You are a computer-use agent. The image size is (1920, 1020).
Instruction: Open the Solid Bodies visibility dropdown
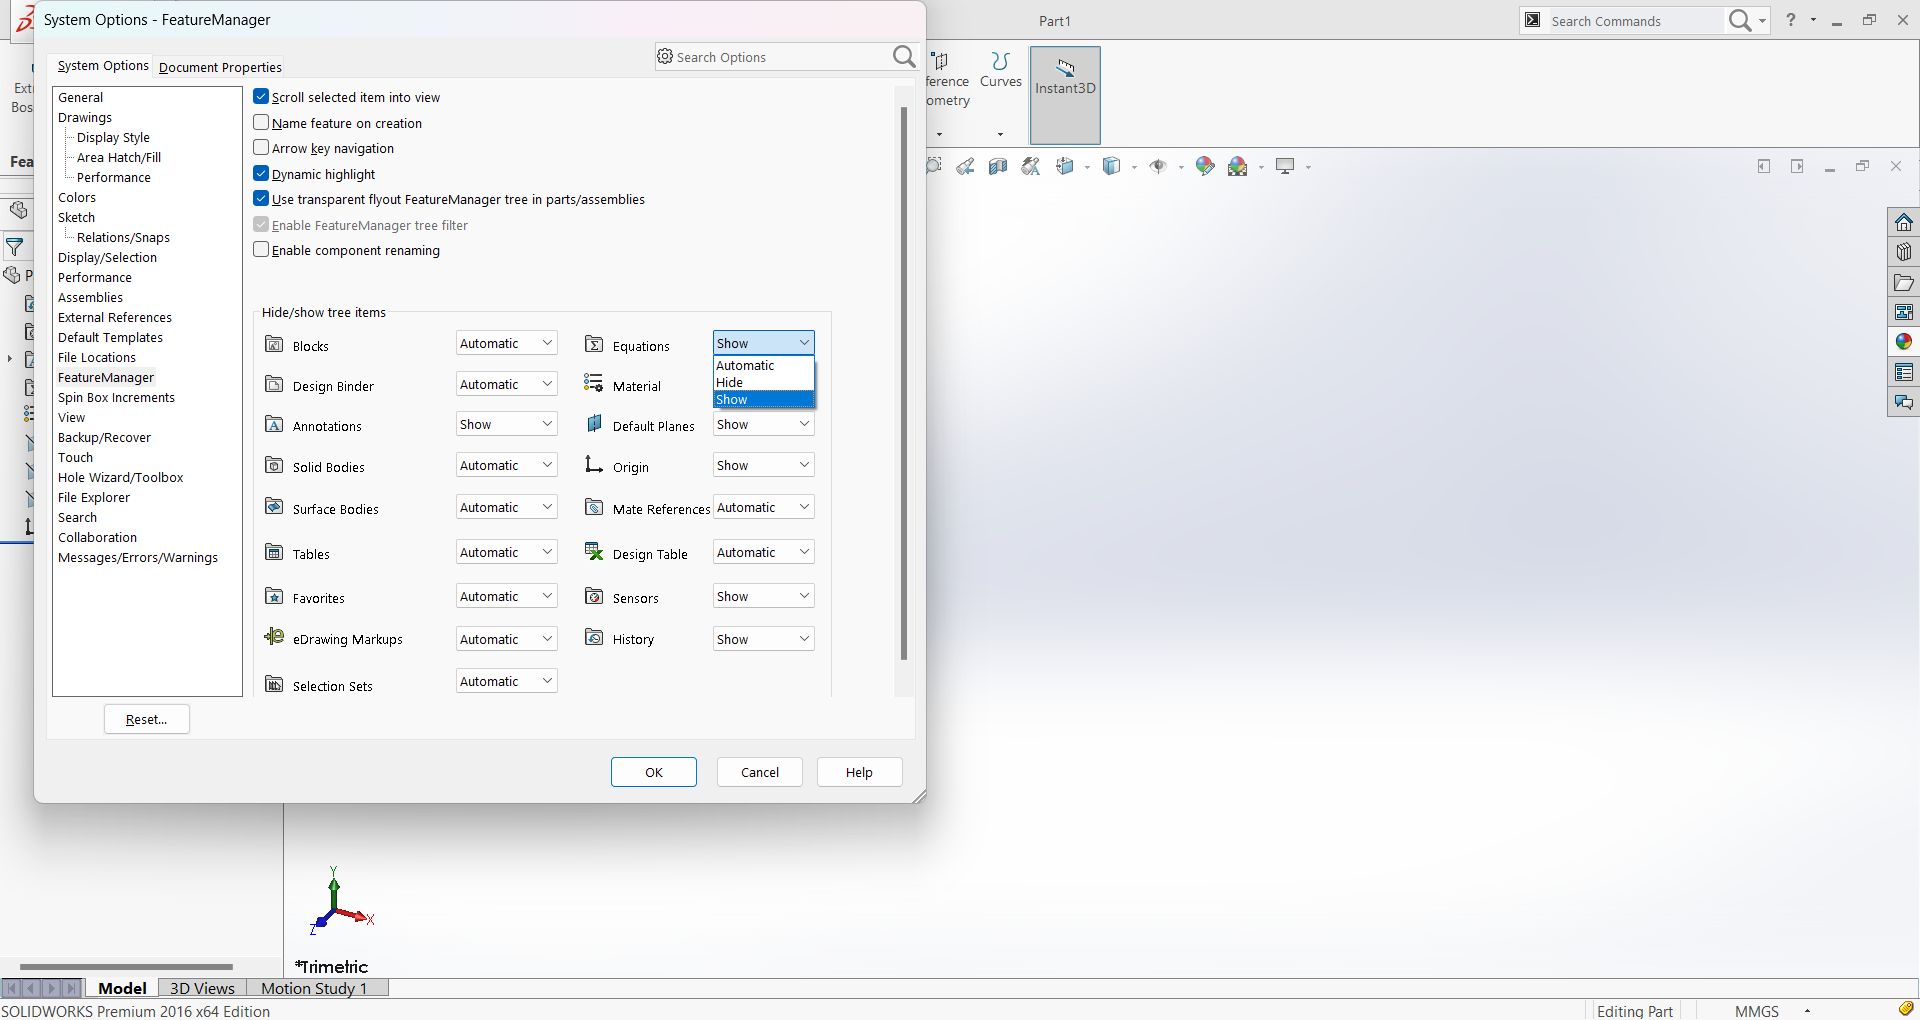click(x=507, y=465)
